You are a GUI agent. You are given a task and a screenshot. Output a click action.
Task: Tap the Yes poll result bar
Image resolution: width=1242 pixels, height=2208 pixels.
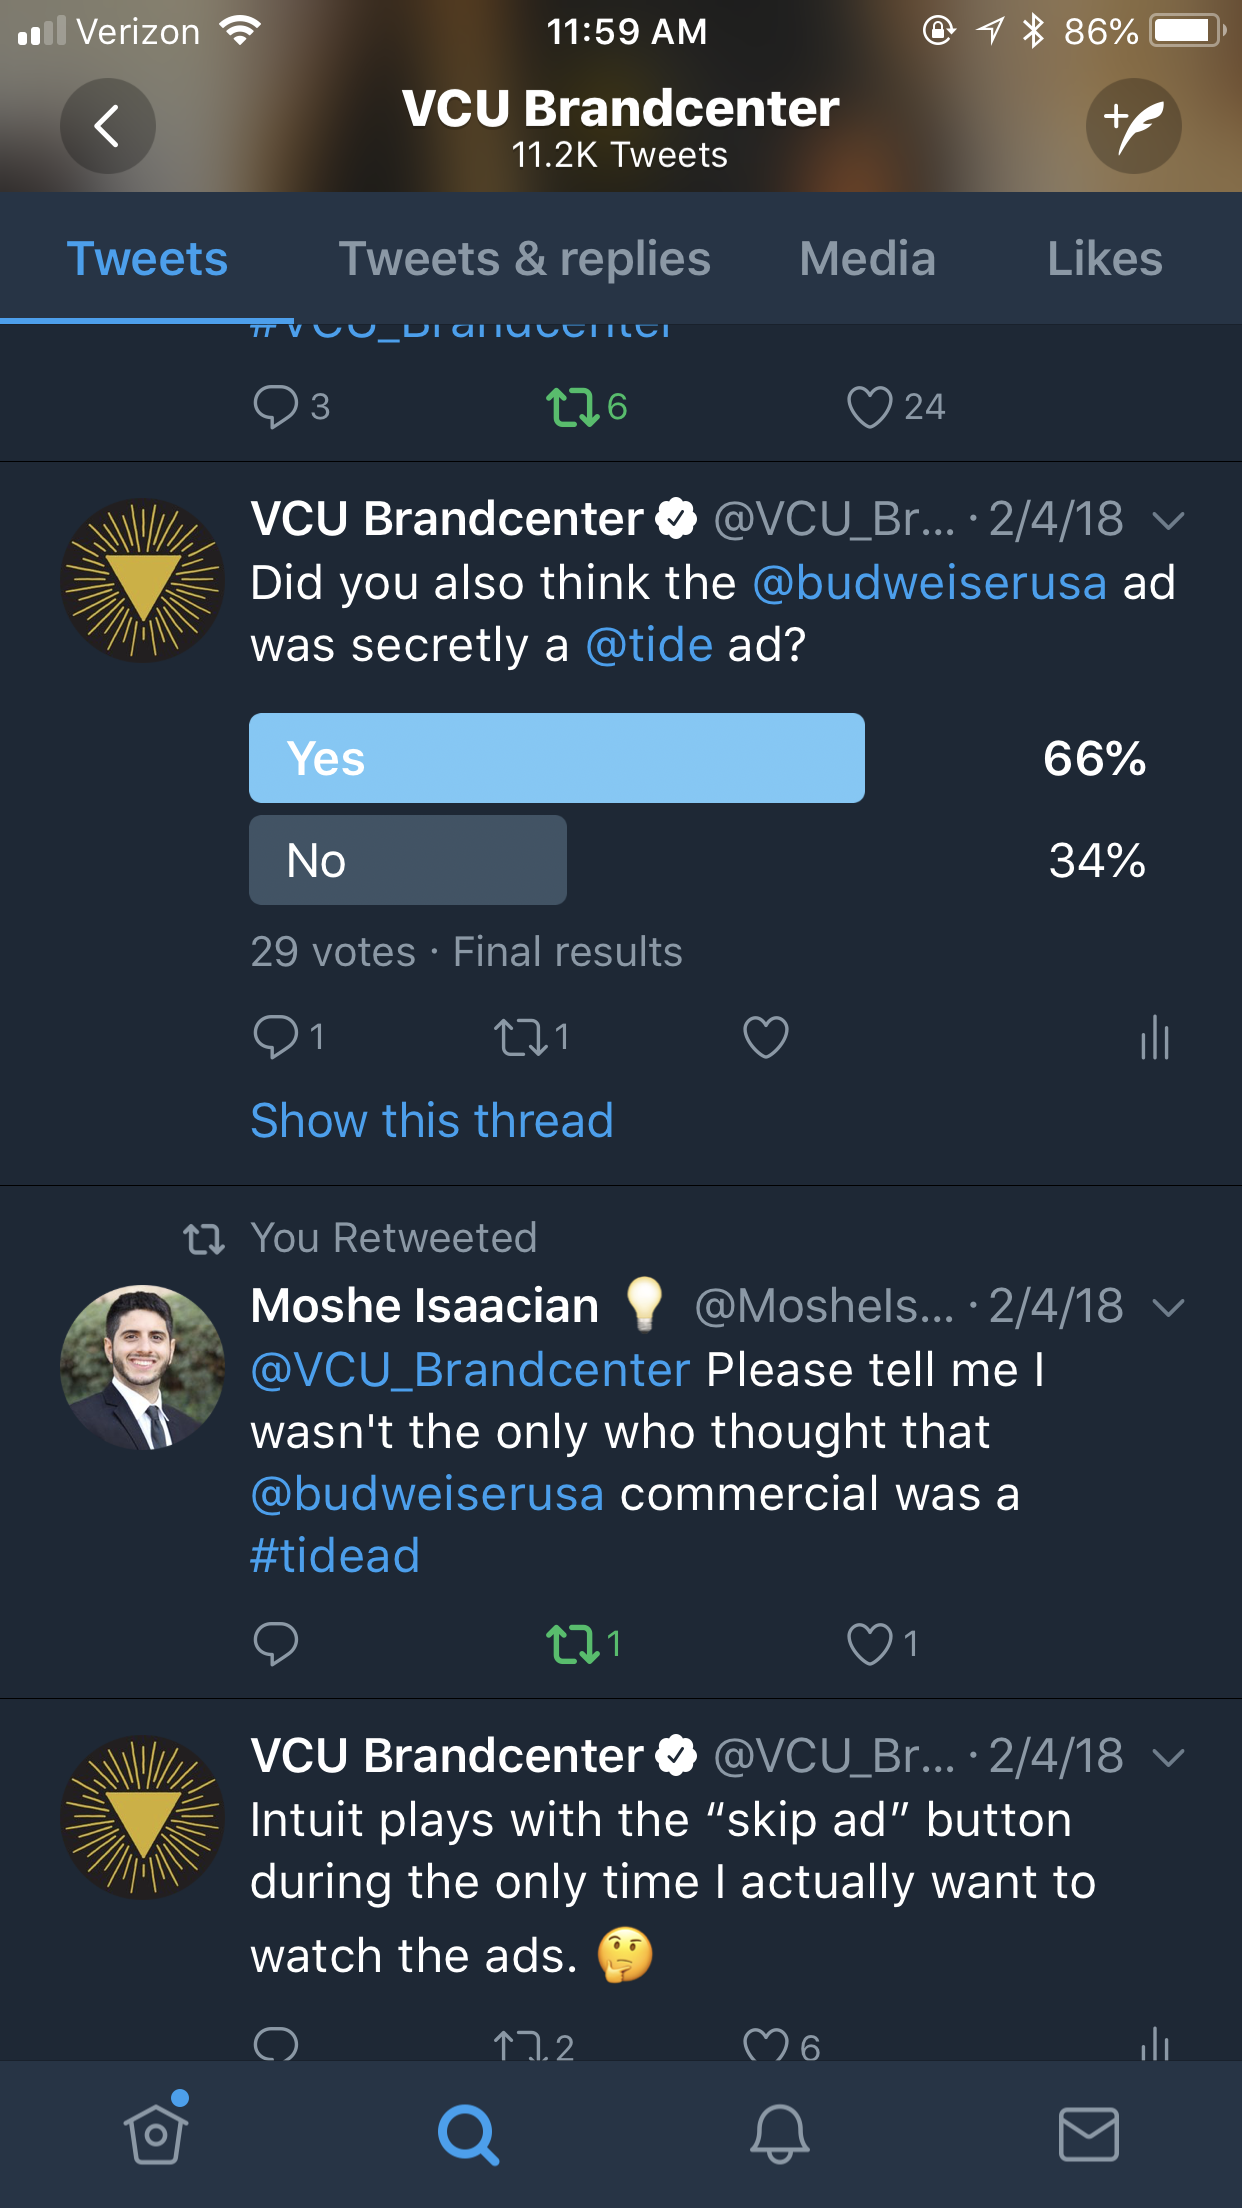(556, 758)
